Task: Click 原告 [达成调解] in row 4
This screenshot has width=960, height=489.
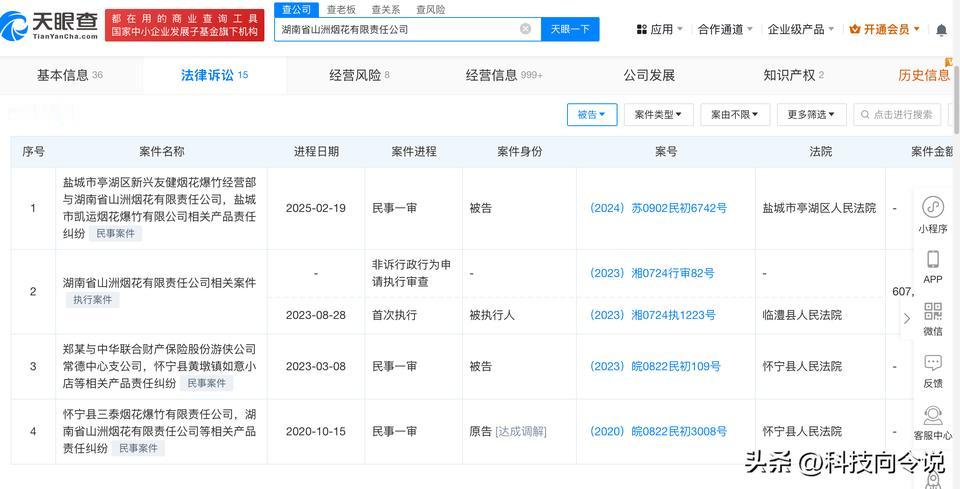Action: (508, 431)
